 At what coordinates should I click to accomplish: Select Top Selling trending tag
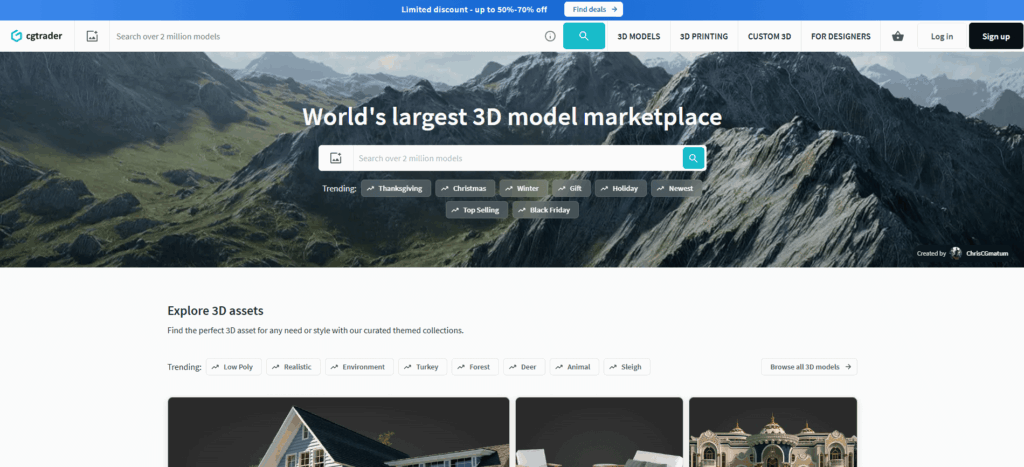477,210
